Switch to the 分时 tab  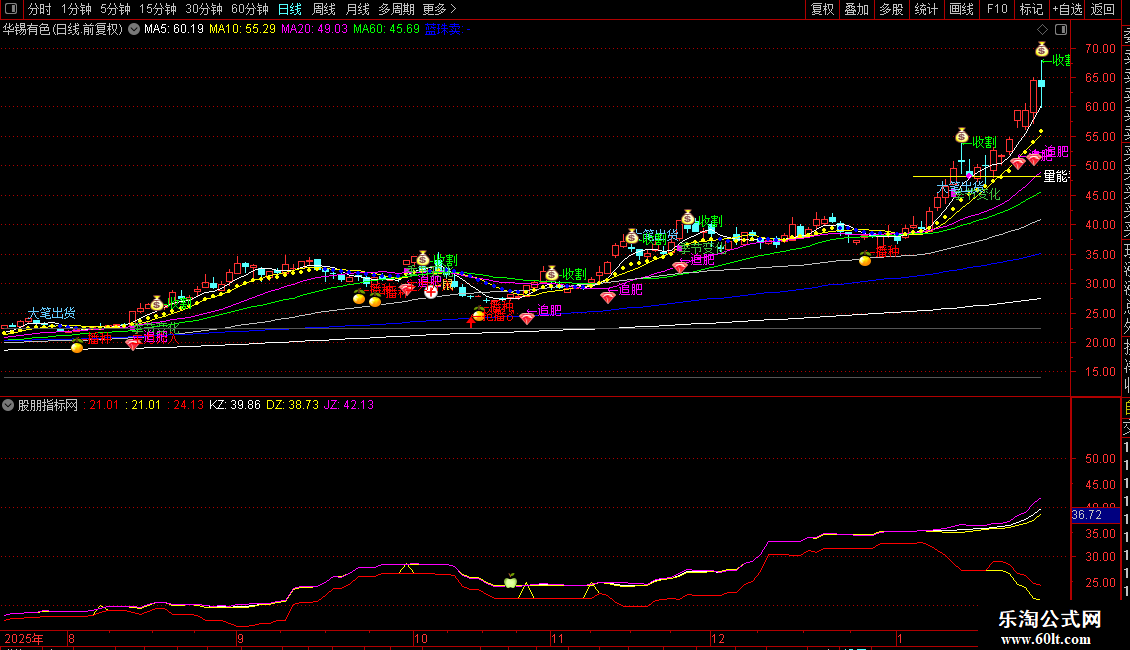coord(40,9)
